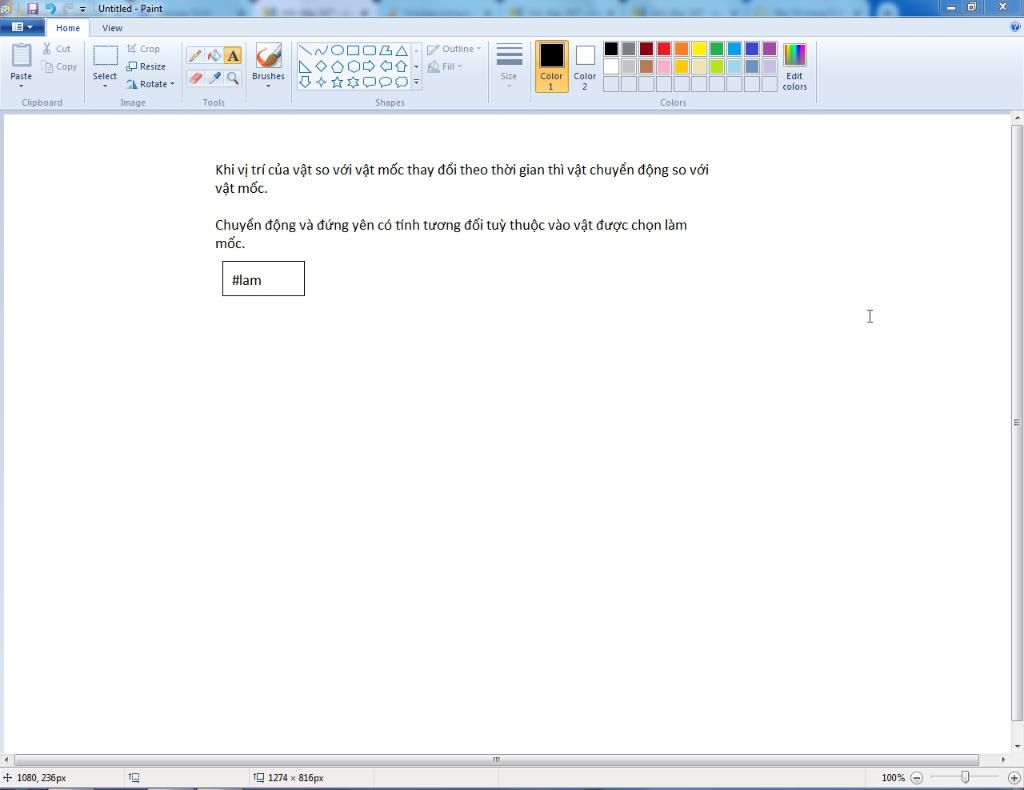Choose the Curve shape
1024x790 pixels.
(321, 50)
